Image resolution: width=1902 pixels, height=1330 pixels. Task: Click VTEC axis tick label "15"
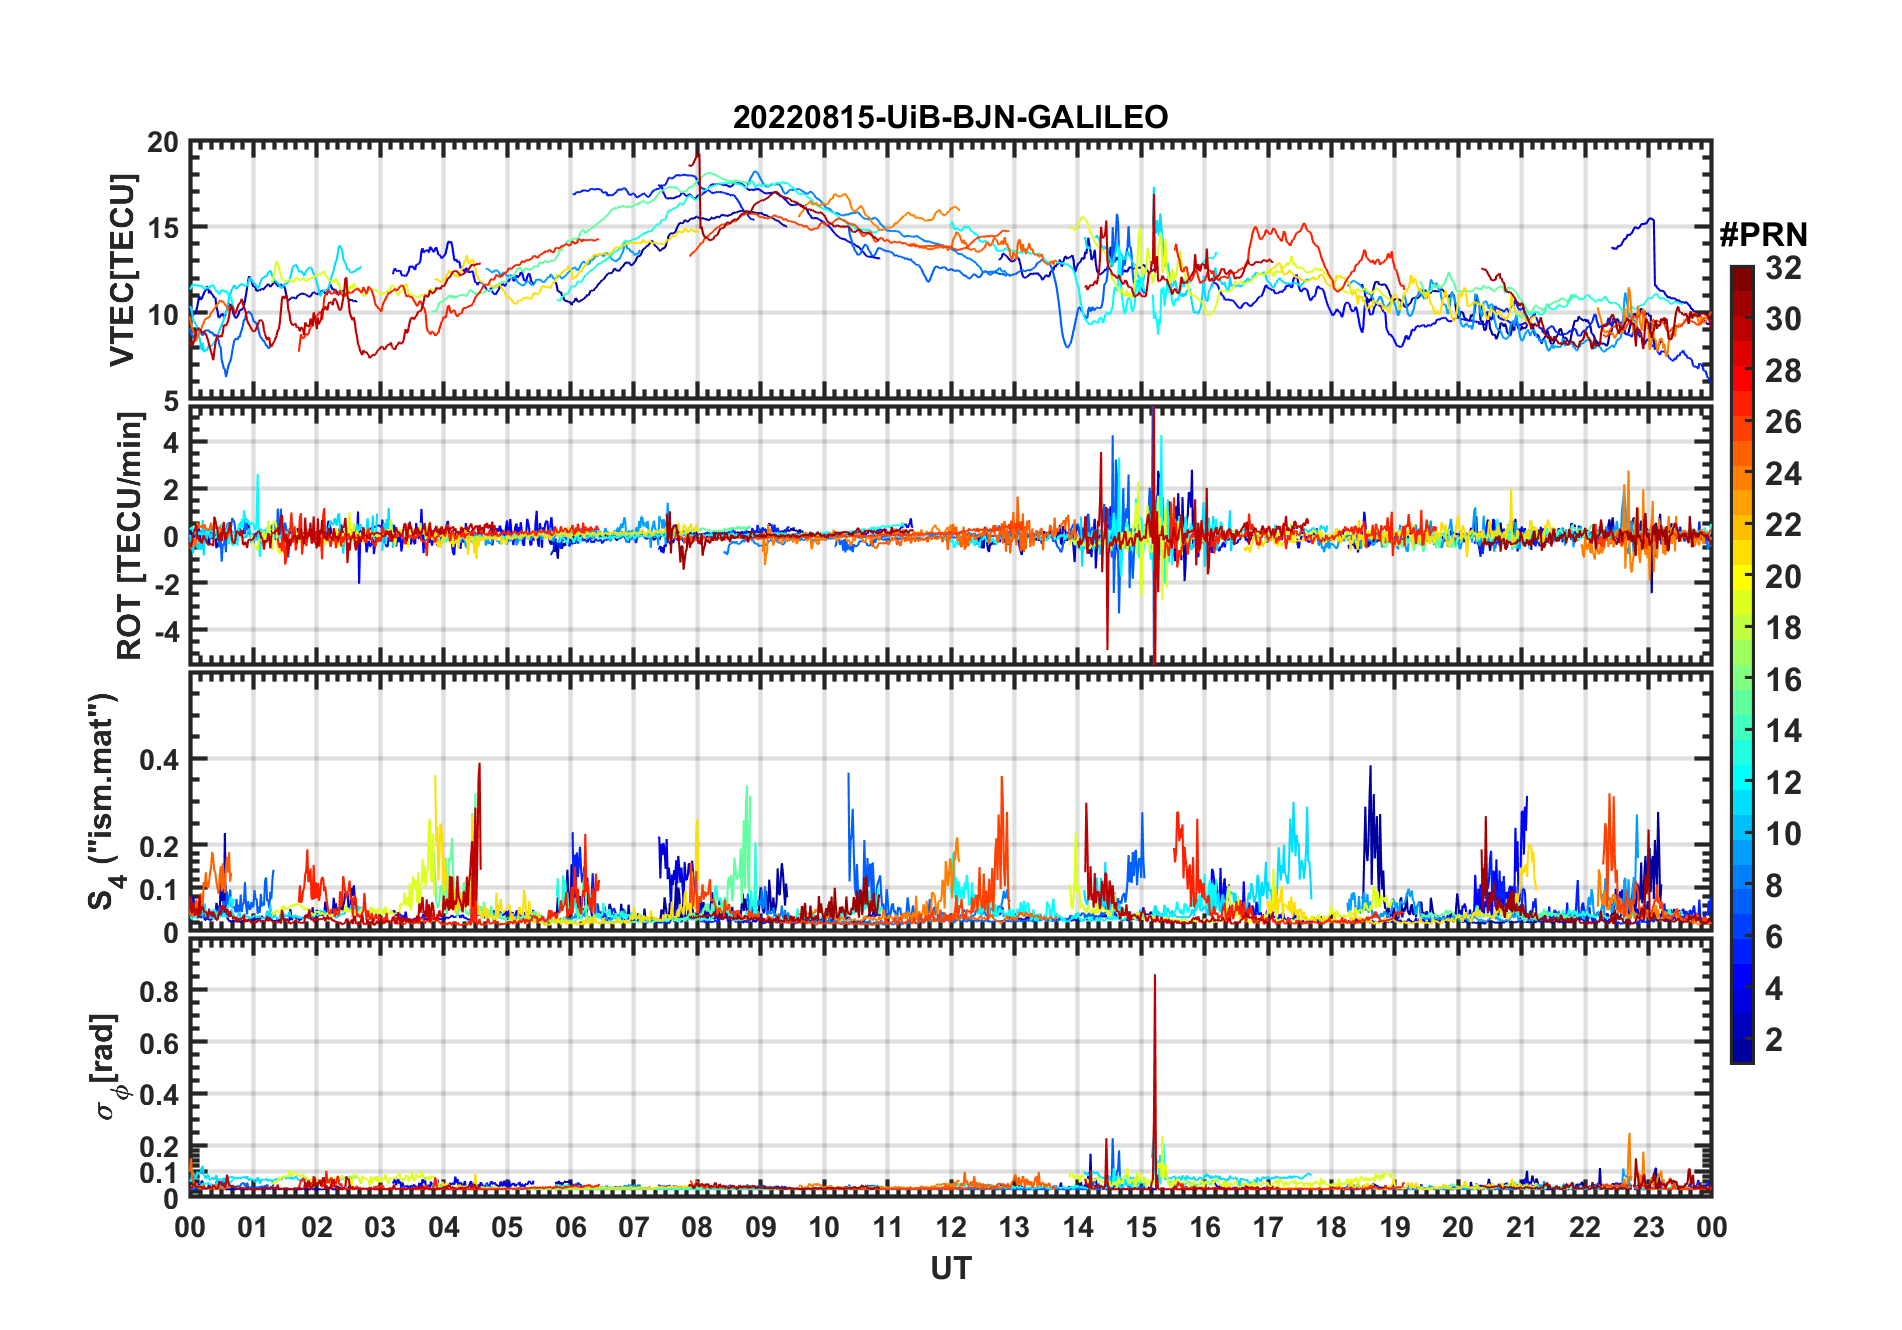pos(163,228)
